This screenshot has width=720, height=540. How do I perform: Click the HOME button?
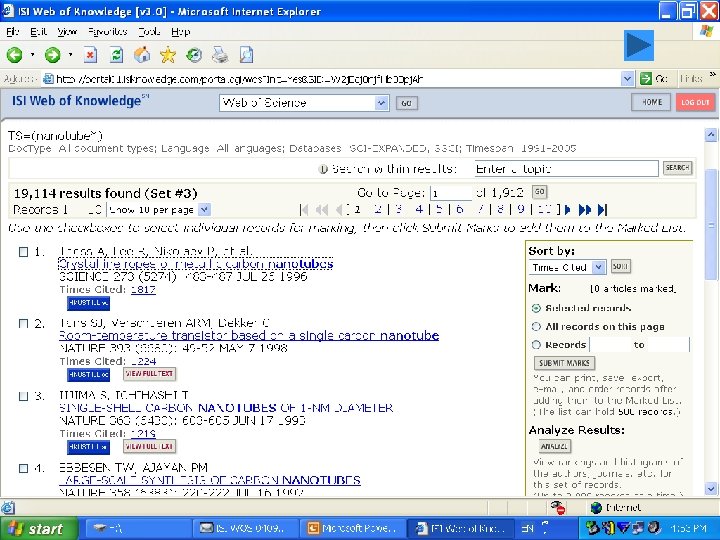point(651,102)
